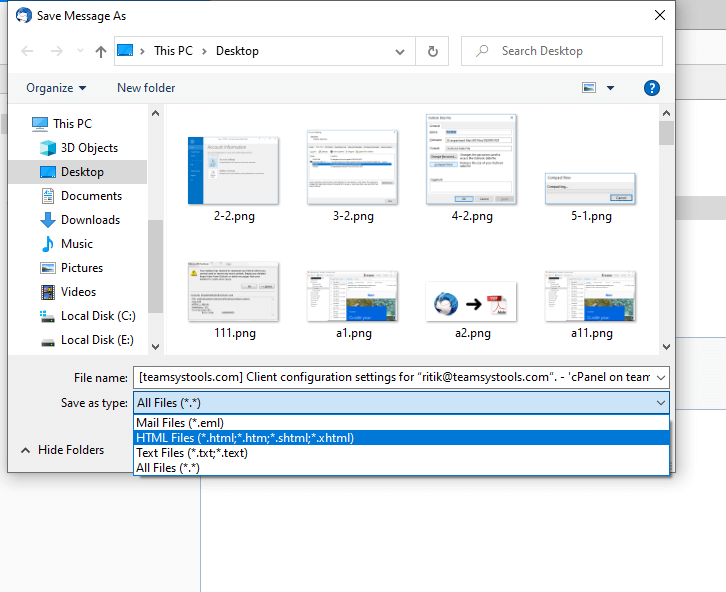Change view using the view icon
The image size is (726, 592).
click(x=588, y=87)
